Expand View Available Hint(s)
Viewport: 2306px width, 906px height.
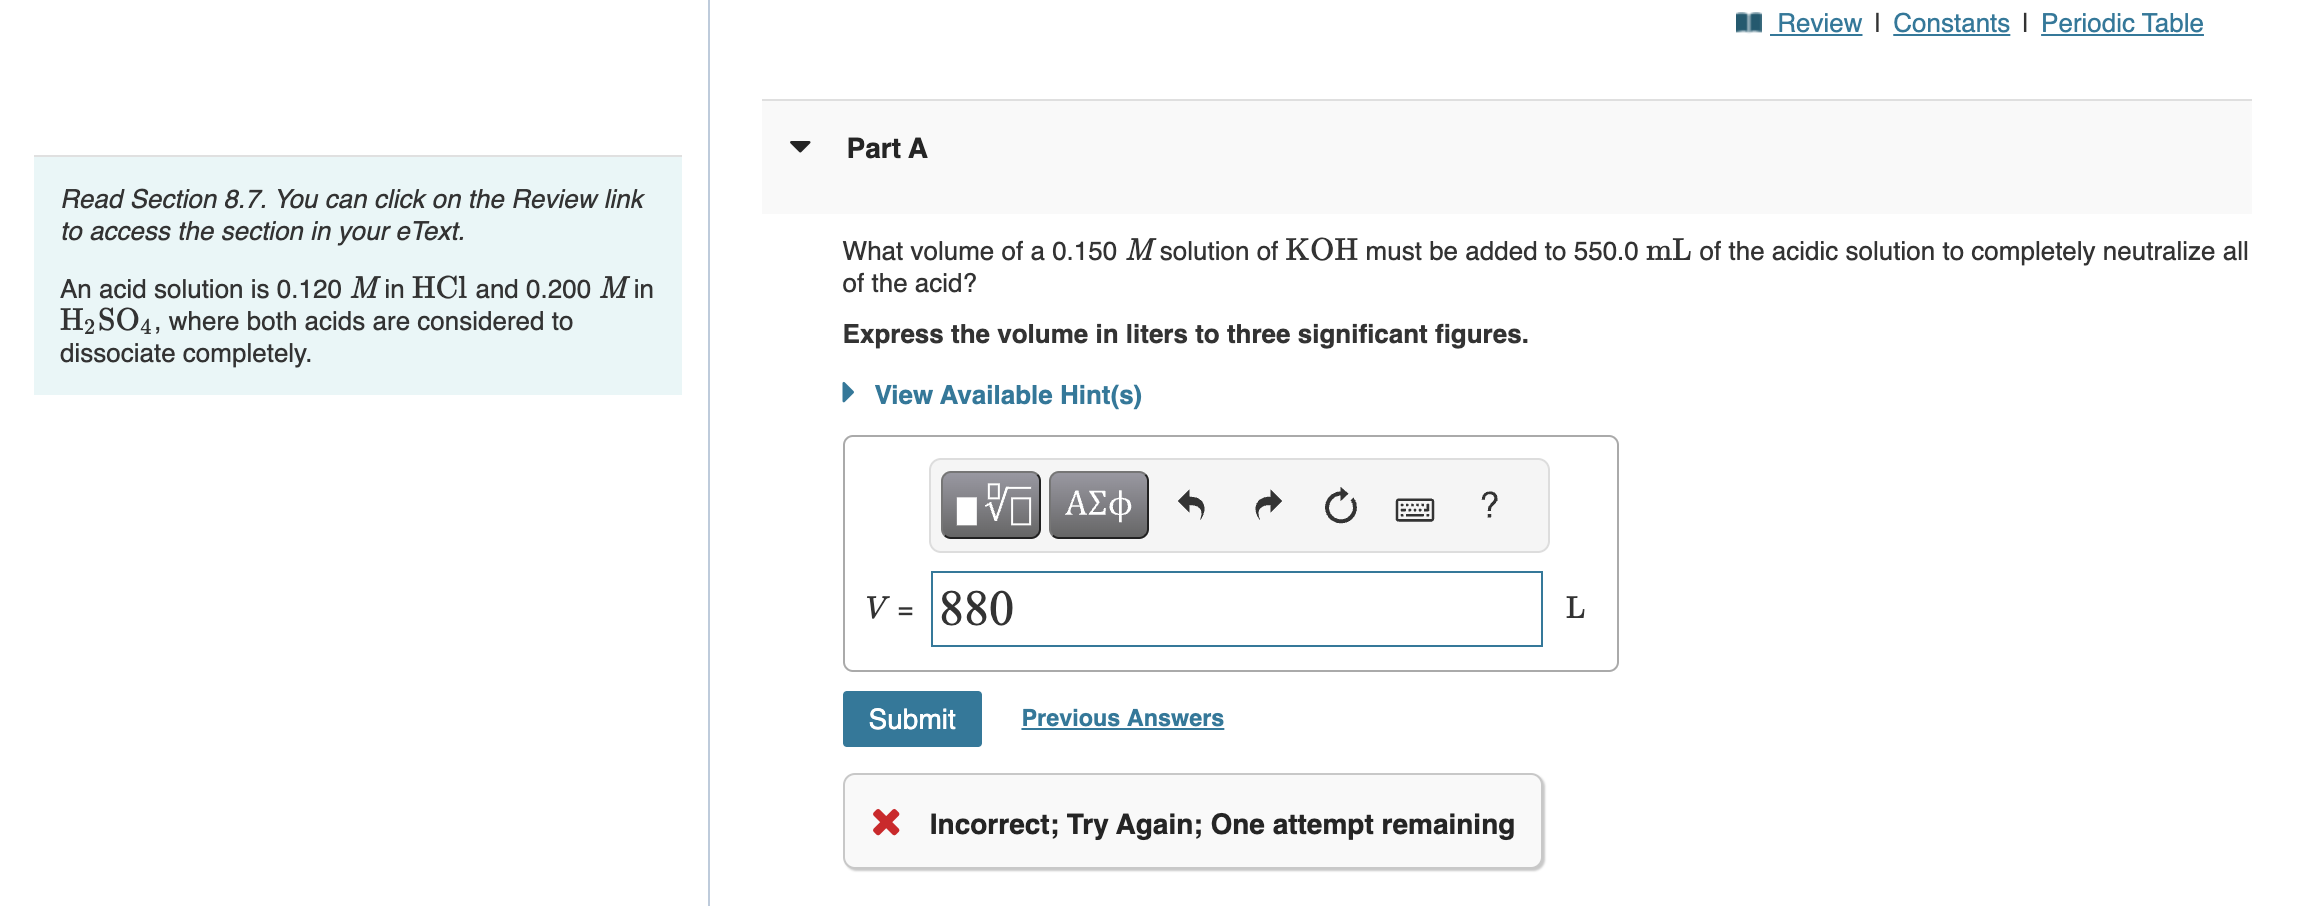coord(1008,394)
